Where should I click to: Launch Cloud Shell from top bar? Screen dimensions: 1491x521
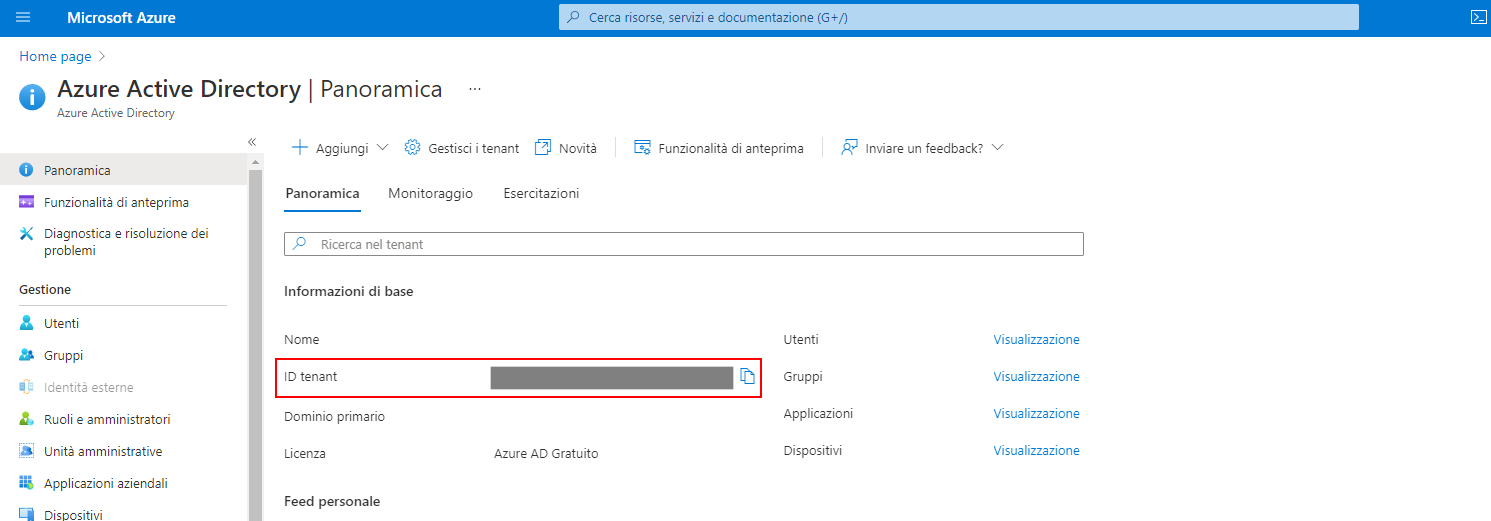point(1478,17)
